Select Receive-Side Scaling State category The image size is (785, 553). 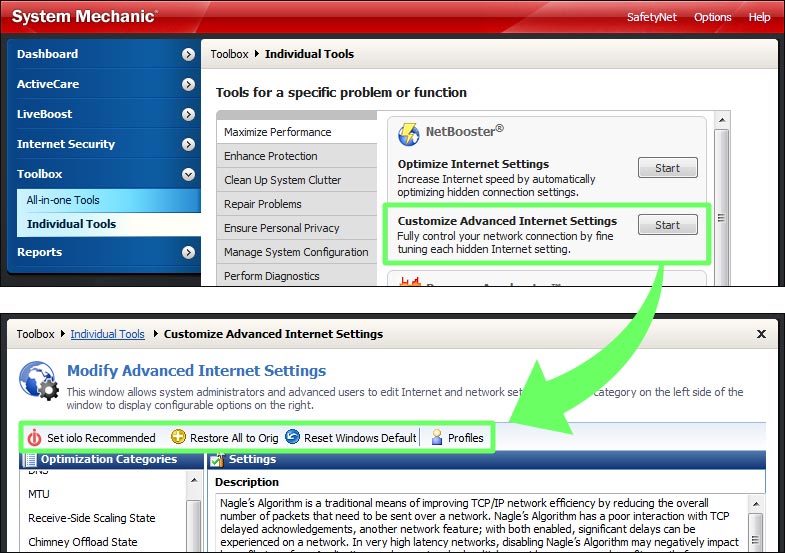92,518
